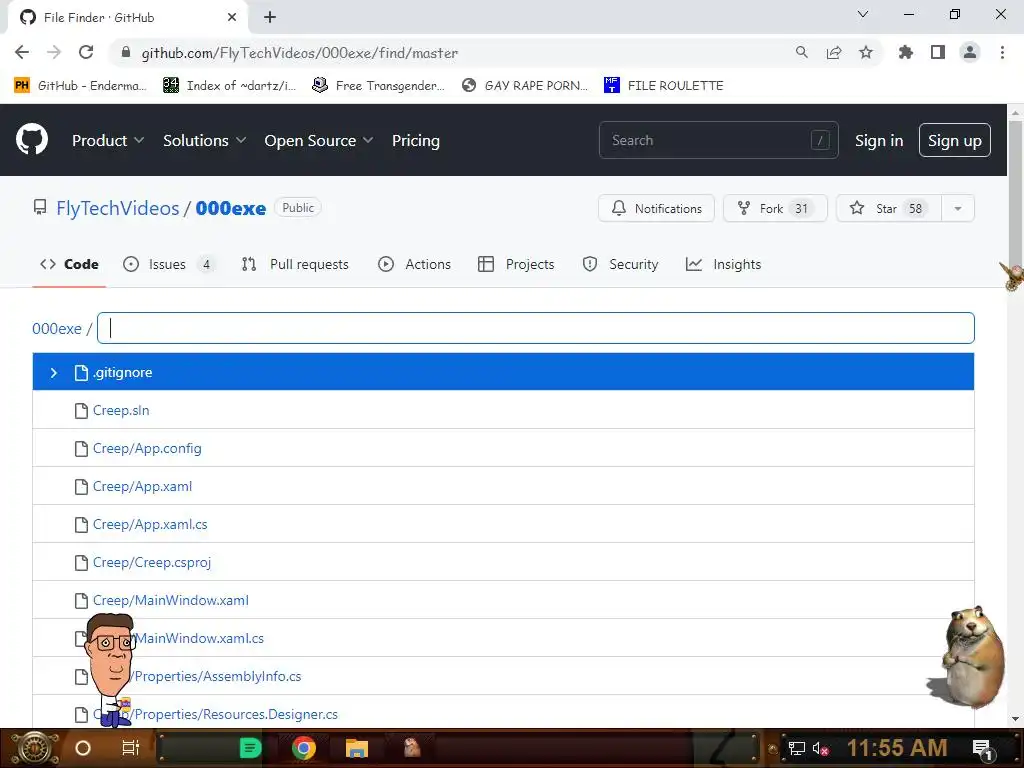1024x768 pixels.
Task: Switch to the Code tab
Action: pos(69,264)
